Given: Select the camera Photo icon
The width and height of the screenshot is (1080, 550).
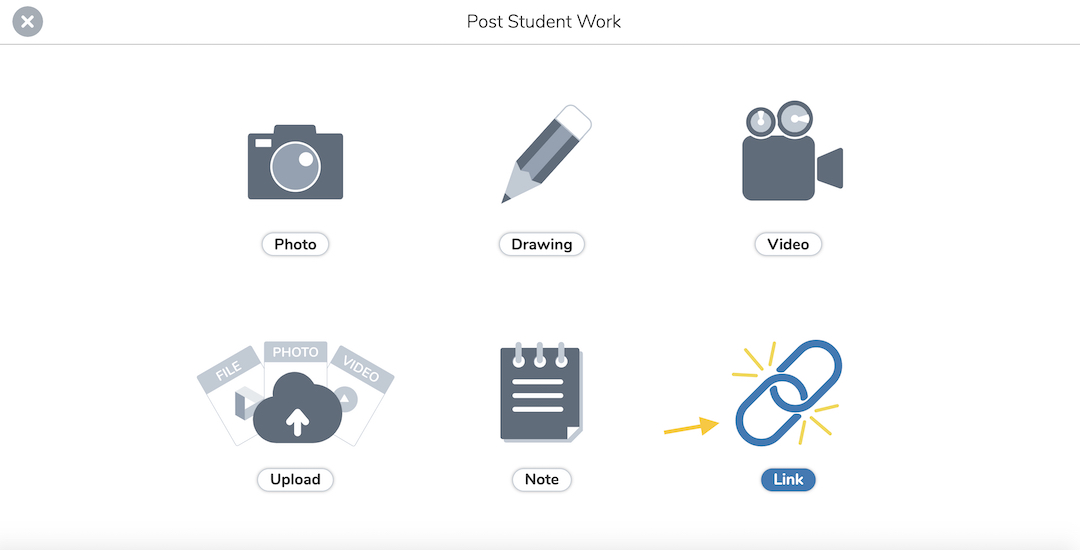Looking at the screenshot, I should (295, 162).
